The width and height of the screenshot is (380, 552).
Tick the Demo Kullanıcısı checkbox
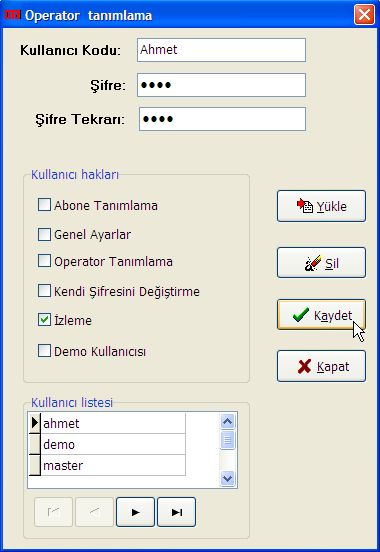[44, 351]
